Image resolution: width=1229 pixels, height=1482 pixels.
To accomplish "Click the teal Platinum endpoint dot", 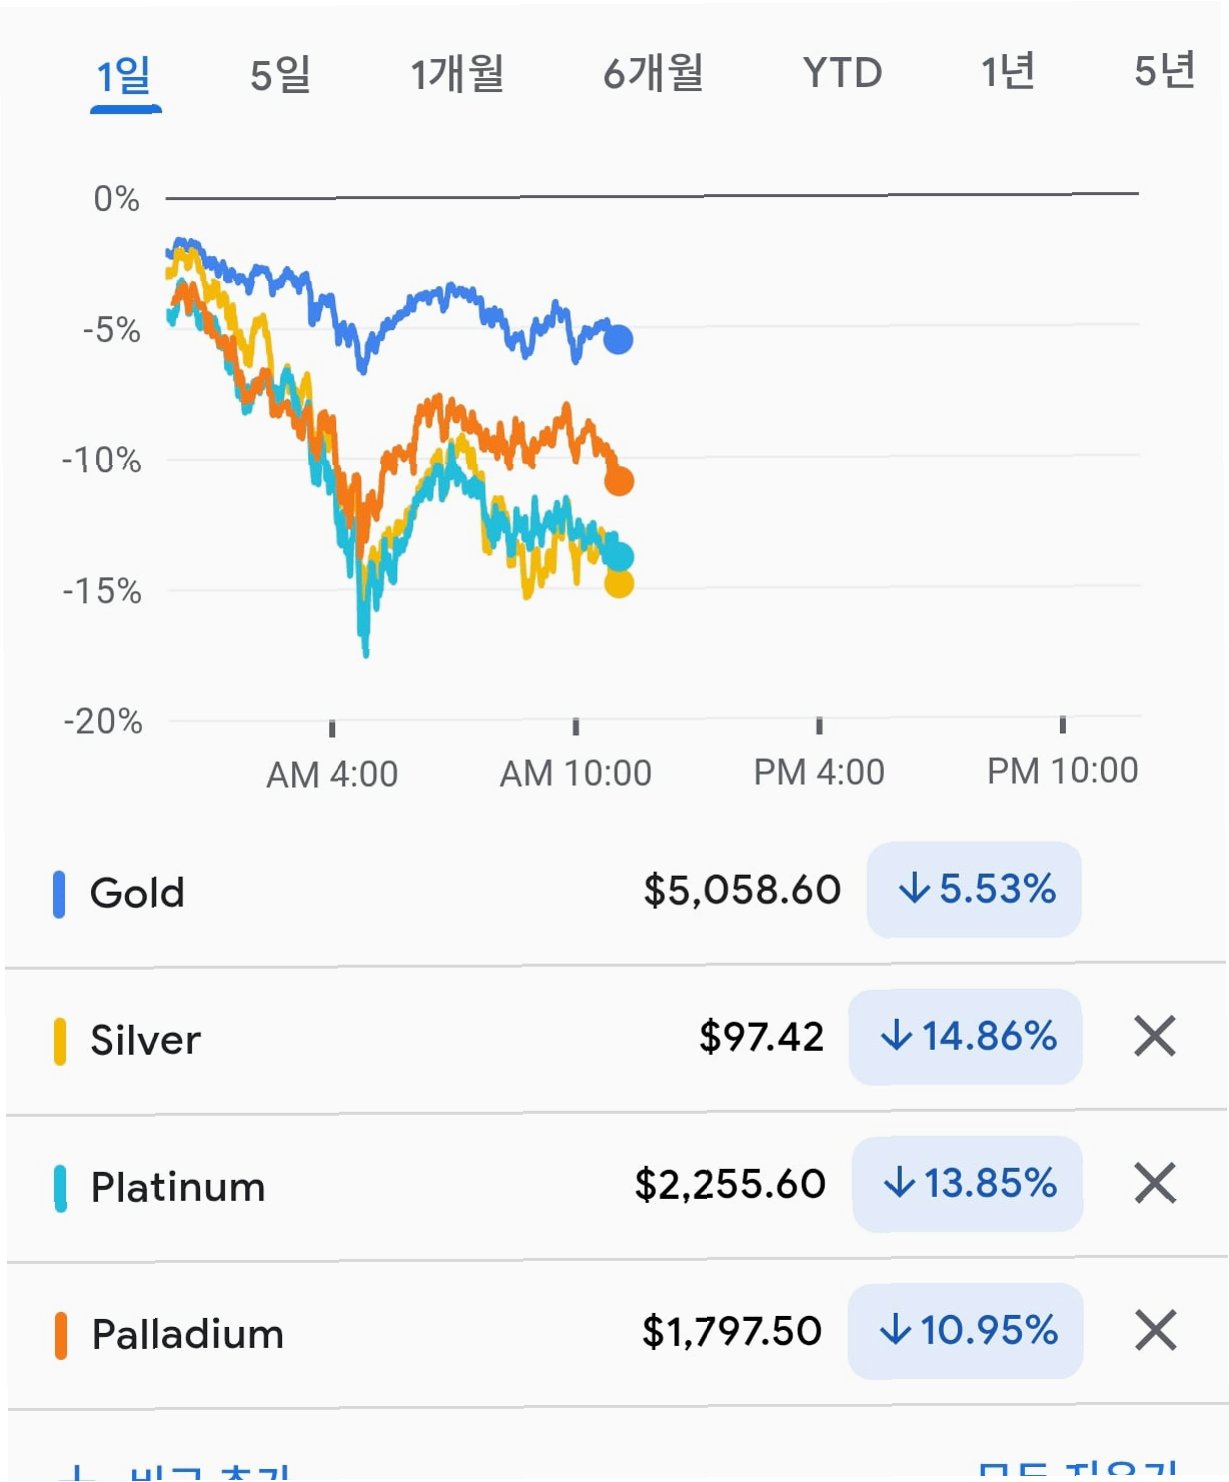I will click(619, 556).
